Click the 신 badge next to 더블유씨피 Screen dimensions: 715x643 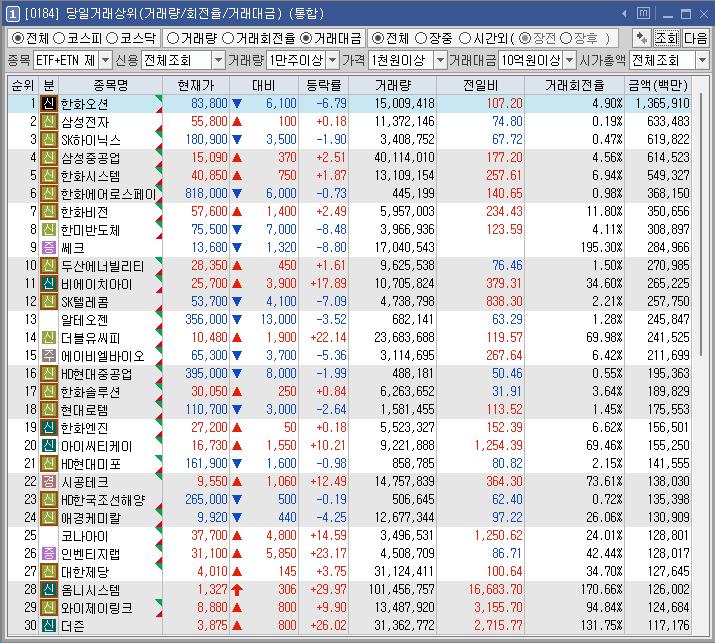48,337
